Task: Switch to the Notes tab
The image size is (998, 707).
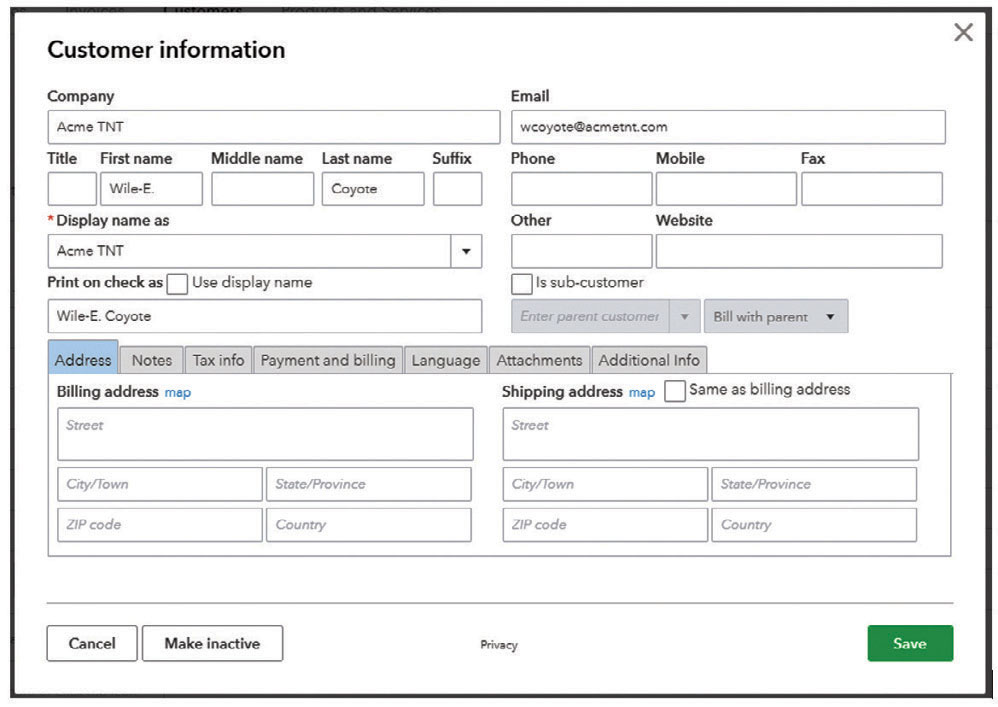Action: click(152, 360)
